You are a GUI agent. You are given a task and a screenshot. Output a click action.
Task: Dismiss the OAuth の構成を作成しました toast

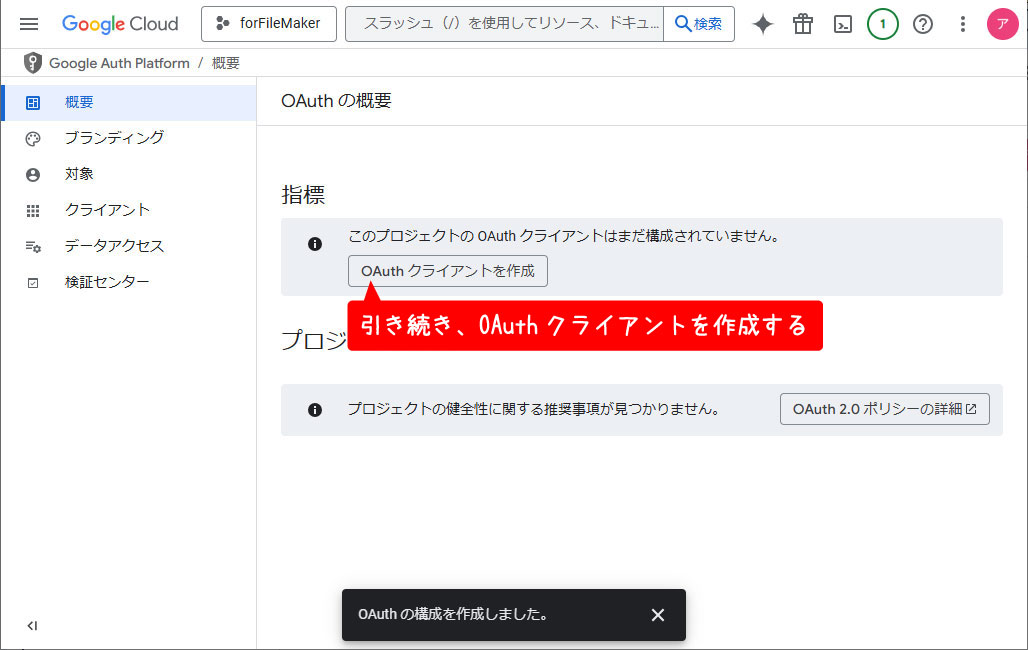658,615
